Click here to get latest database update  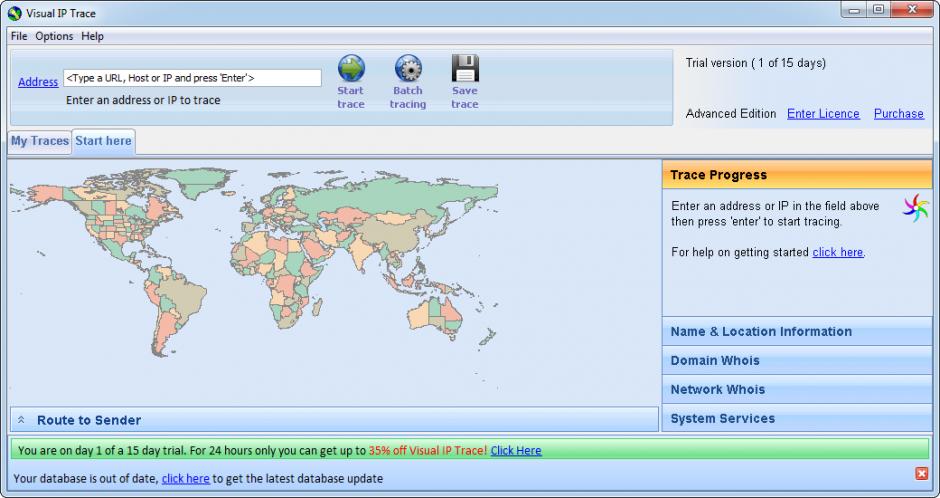186,479
